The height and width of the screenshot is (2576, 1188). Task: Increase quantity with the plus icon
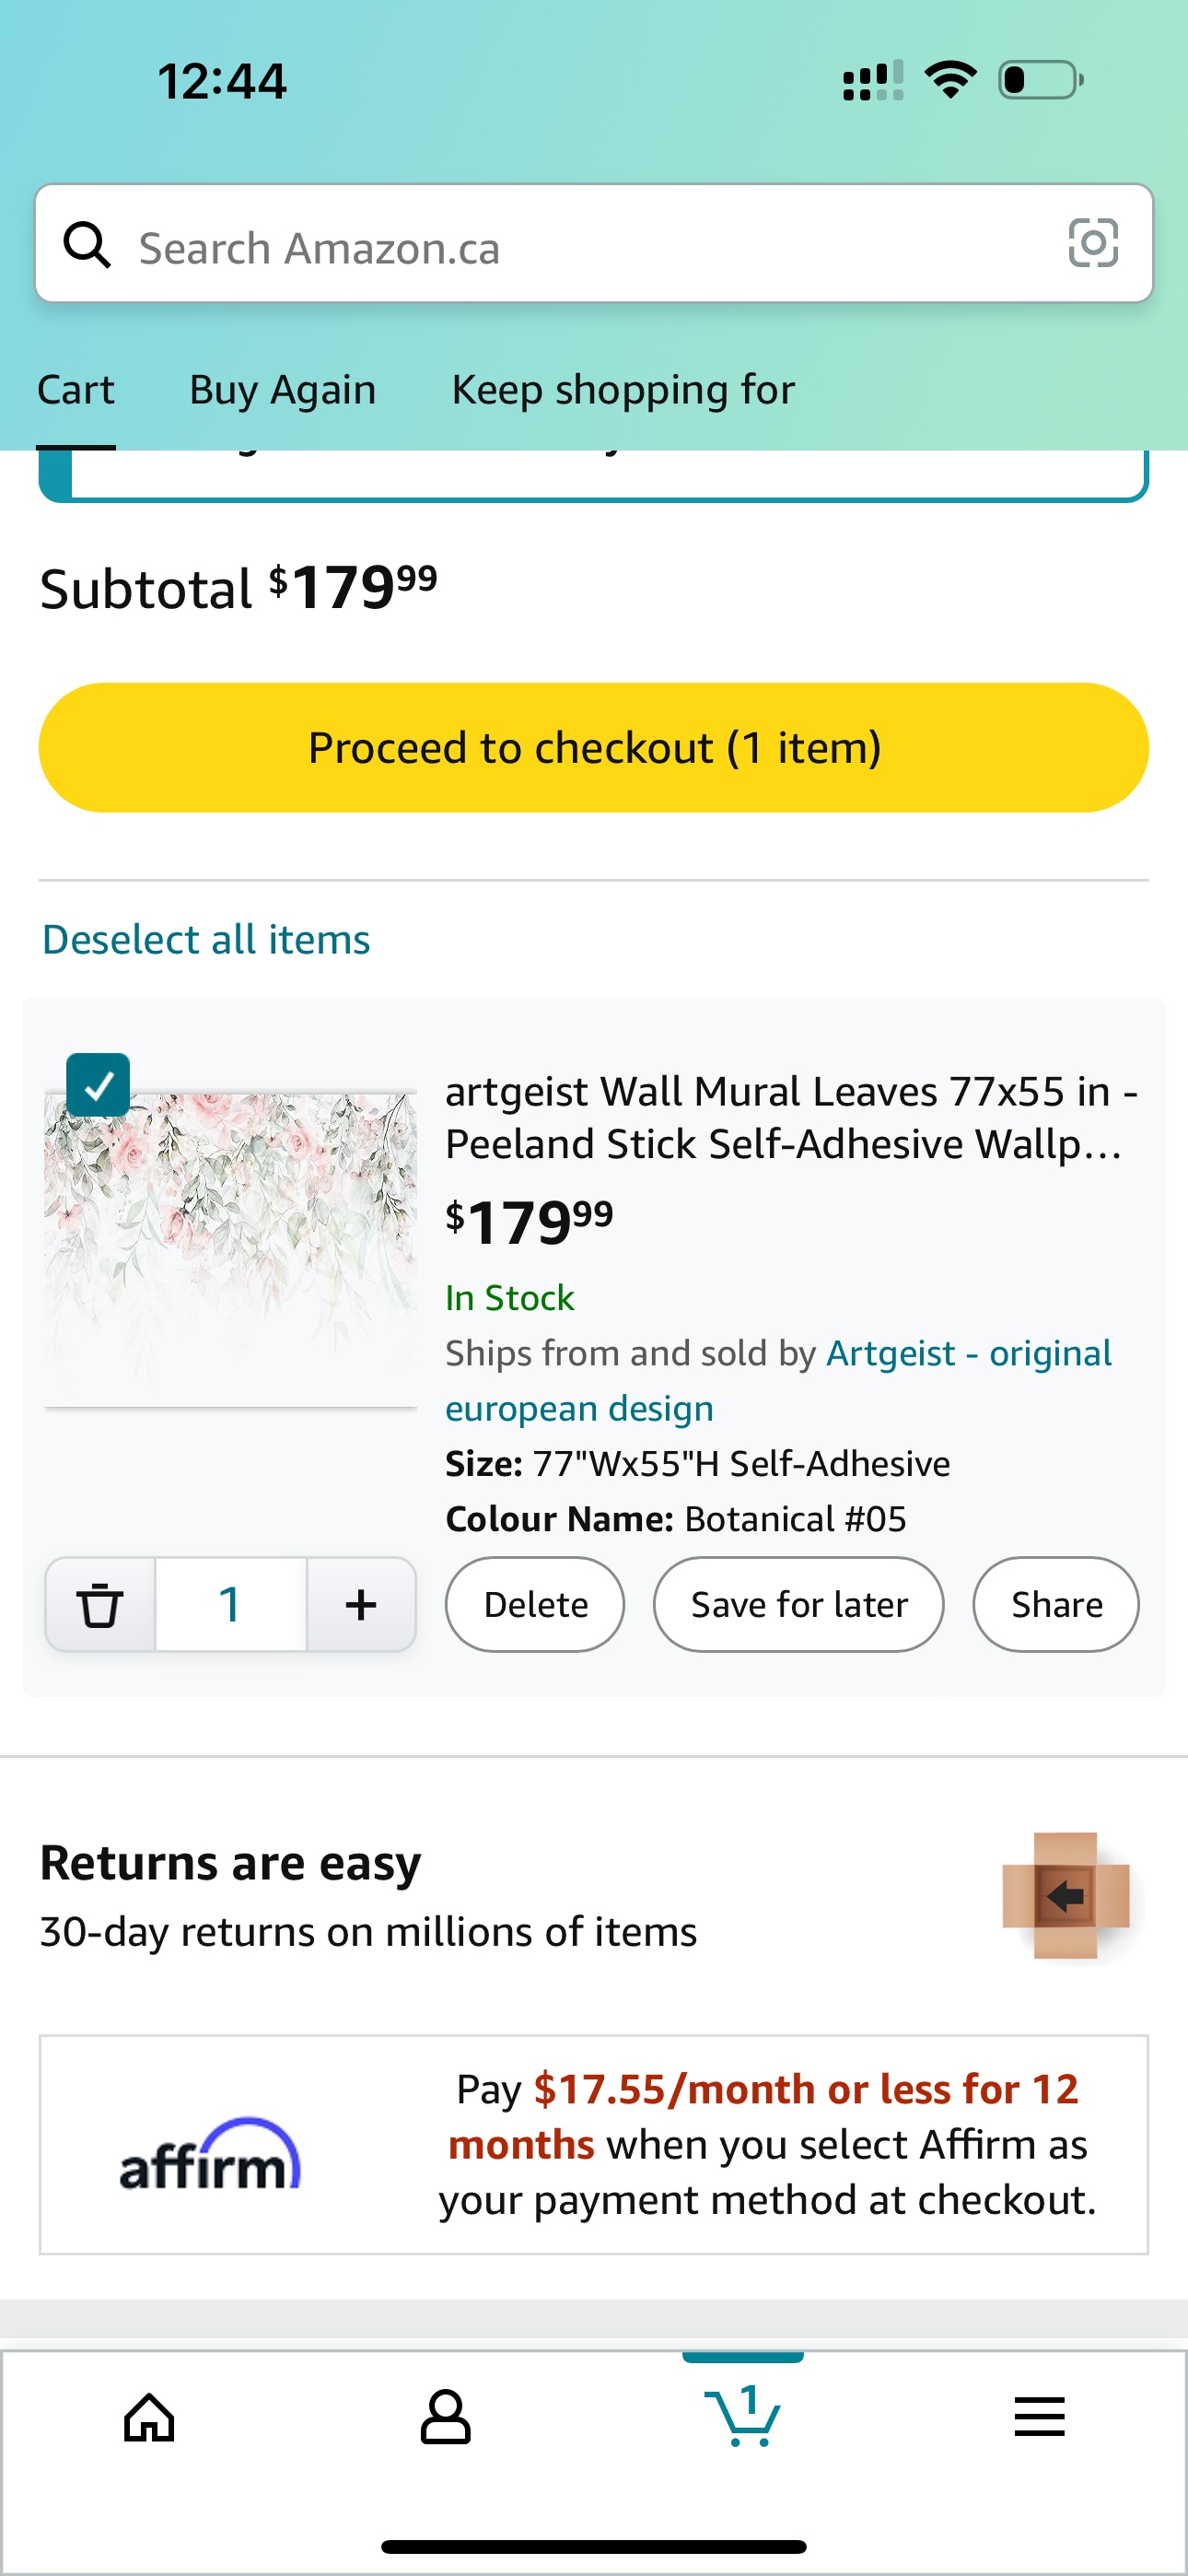tap(361, 1605)
